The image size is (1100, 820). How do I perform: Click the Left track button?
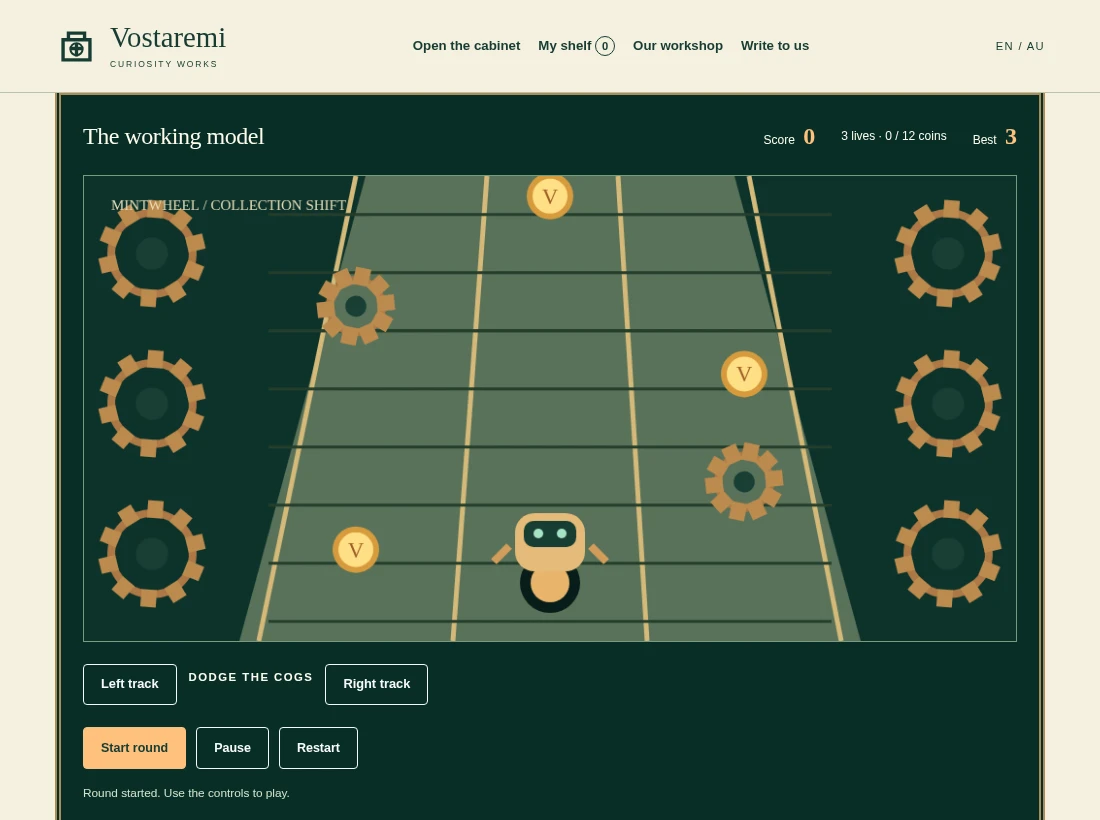click(x=130, y=684)
